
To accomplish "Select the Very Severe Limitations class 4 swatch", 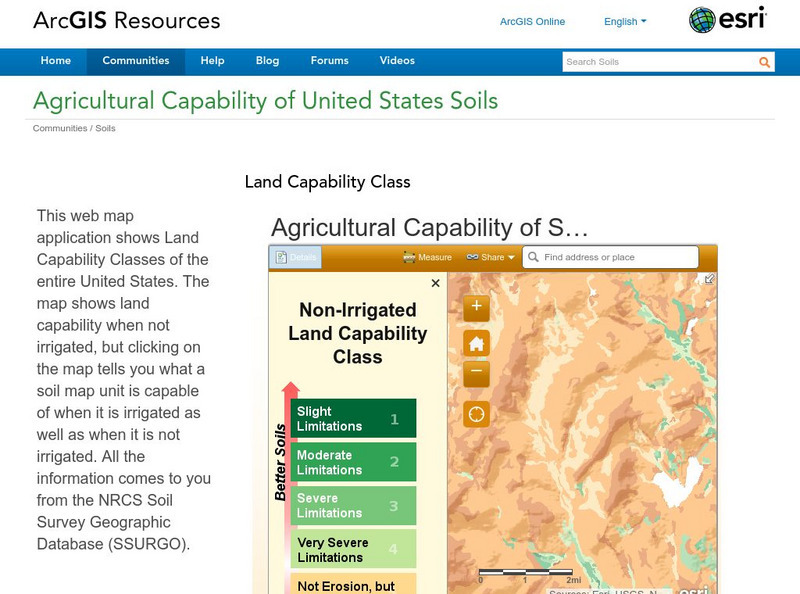I will (353, 549).
